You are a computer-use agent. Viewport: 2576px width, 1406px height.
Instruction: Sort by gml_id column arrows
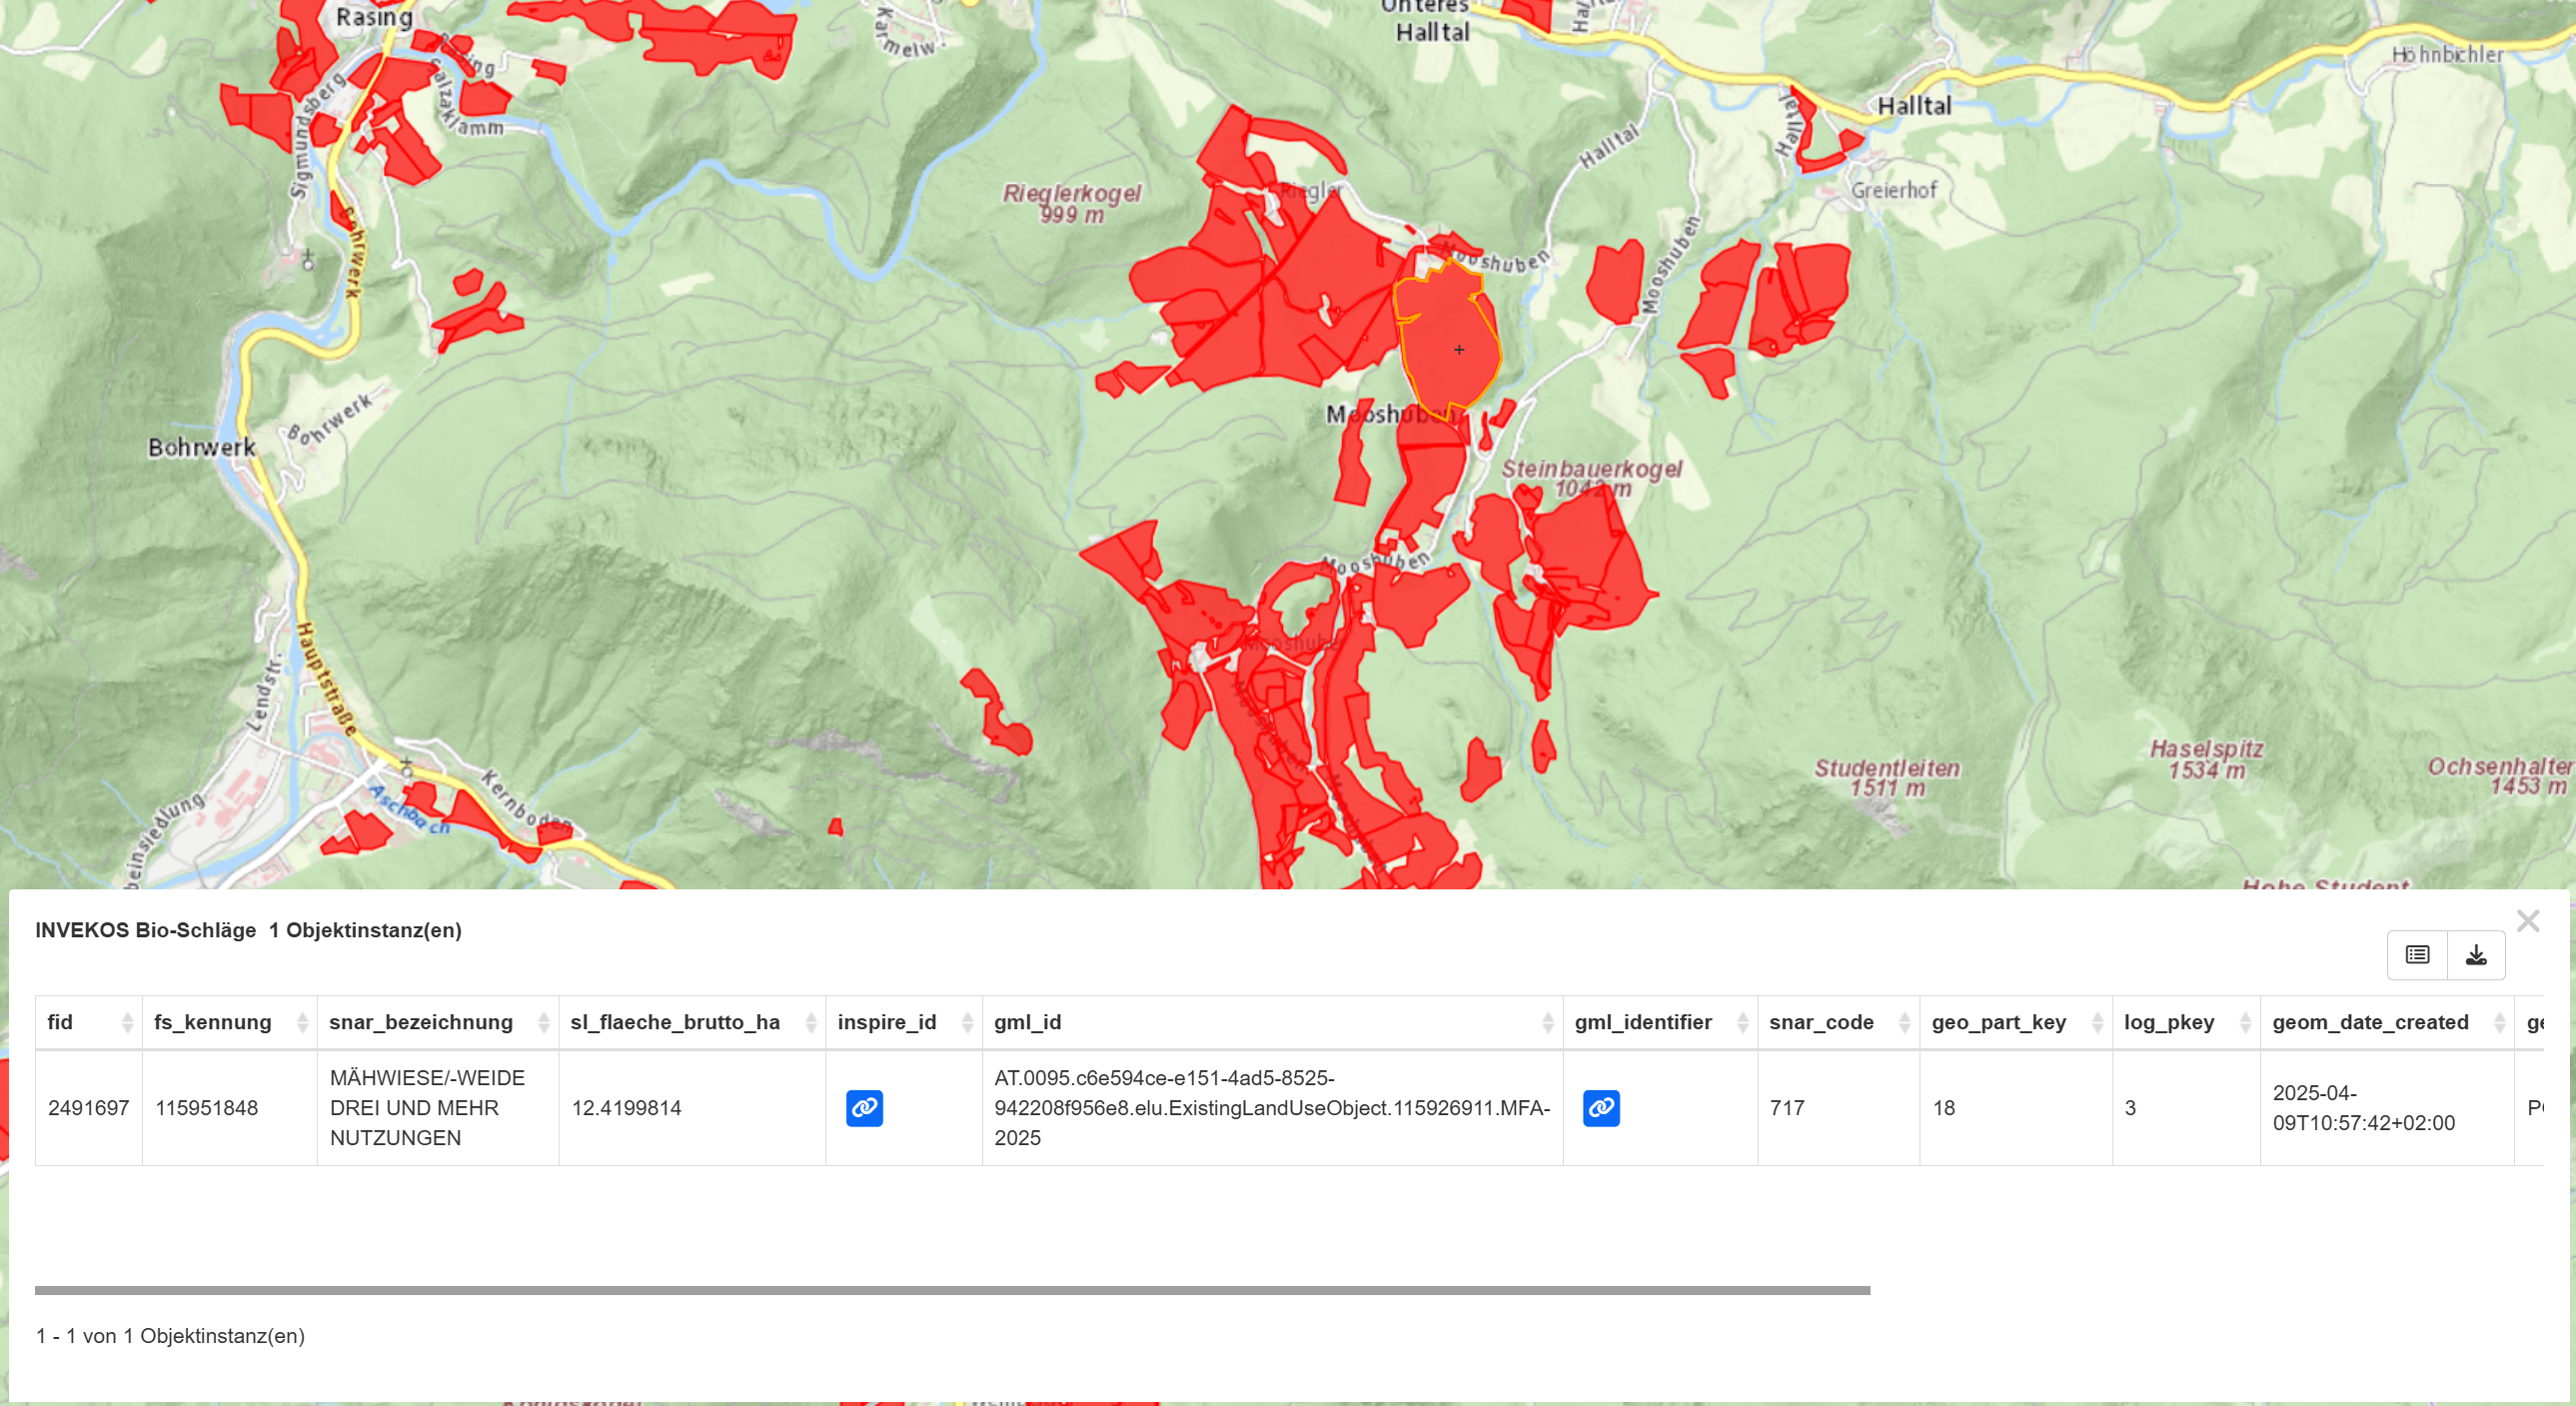[1548, 1022]
